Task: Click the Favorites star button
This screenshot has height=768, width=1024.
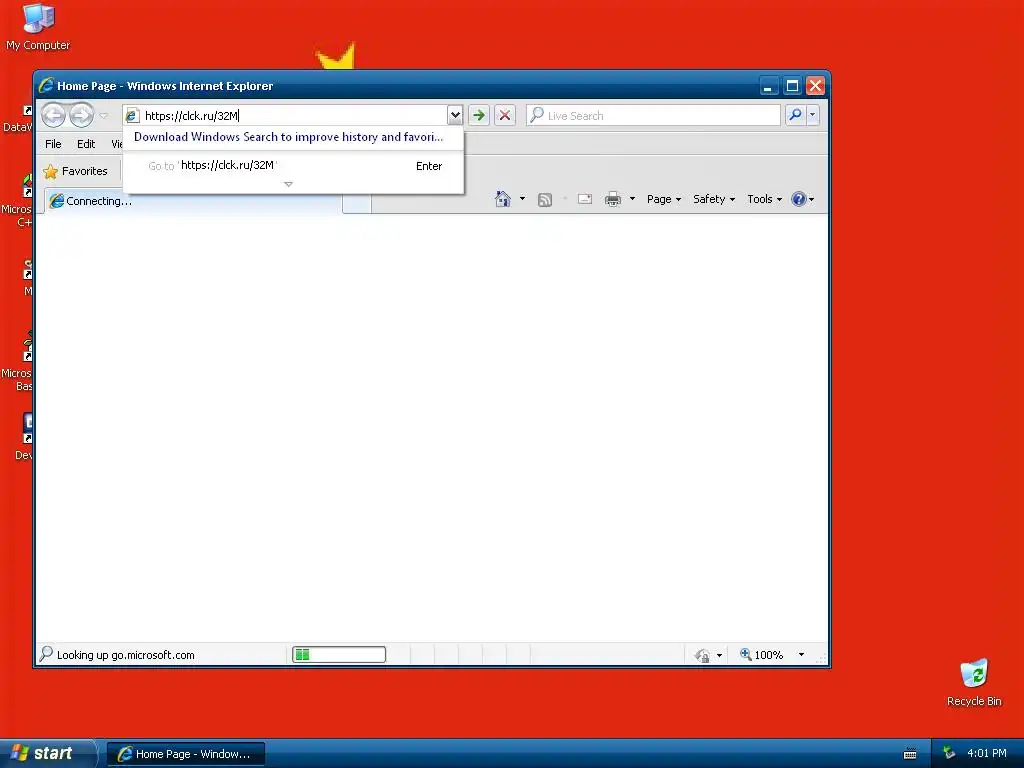Action: coord(75,171)
